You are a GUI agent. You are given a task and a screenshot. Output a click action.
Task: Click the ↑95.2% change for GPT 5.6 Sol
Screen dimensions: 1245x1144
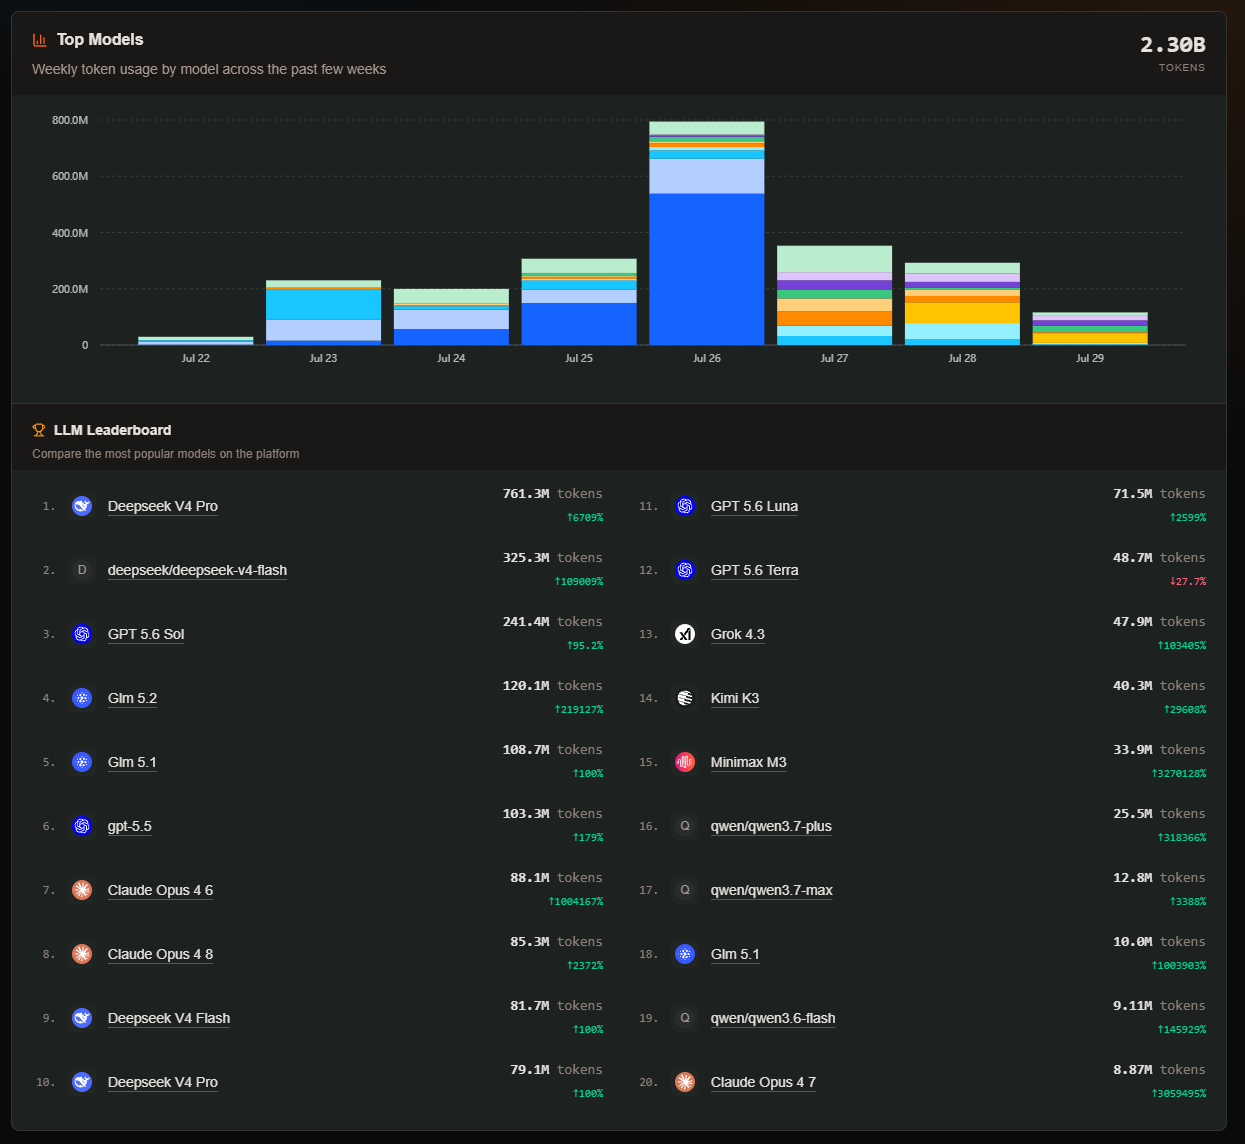pos(585,646)
